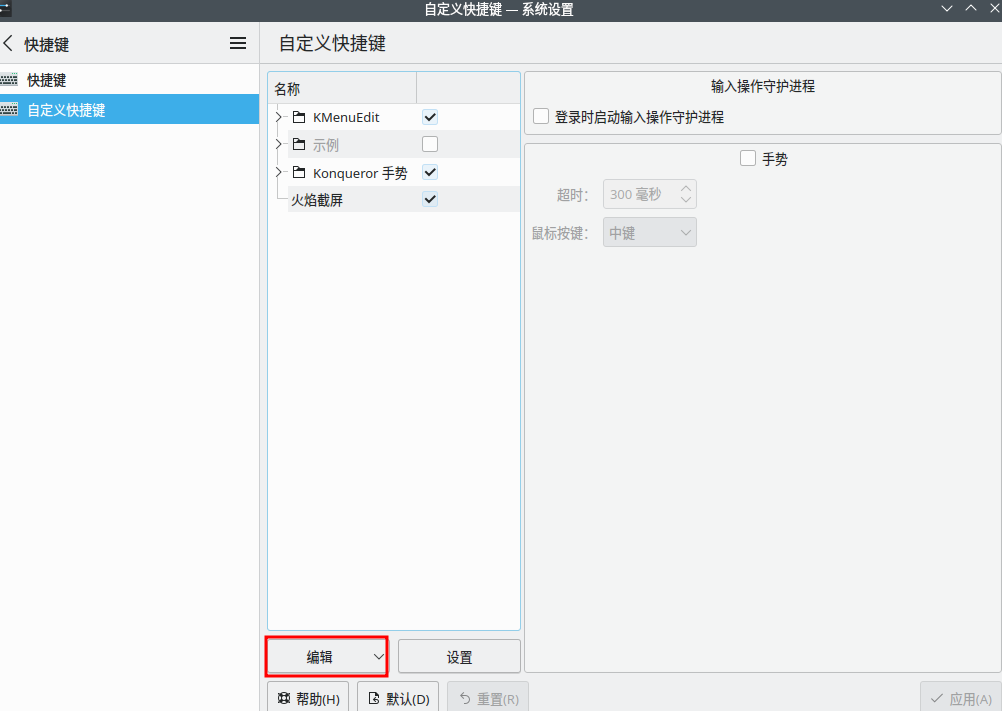
Task: Click the keyboard icon beside 快捷键
Action: pos(9,80)
